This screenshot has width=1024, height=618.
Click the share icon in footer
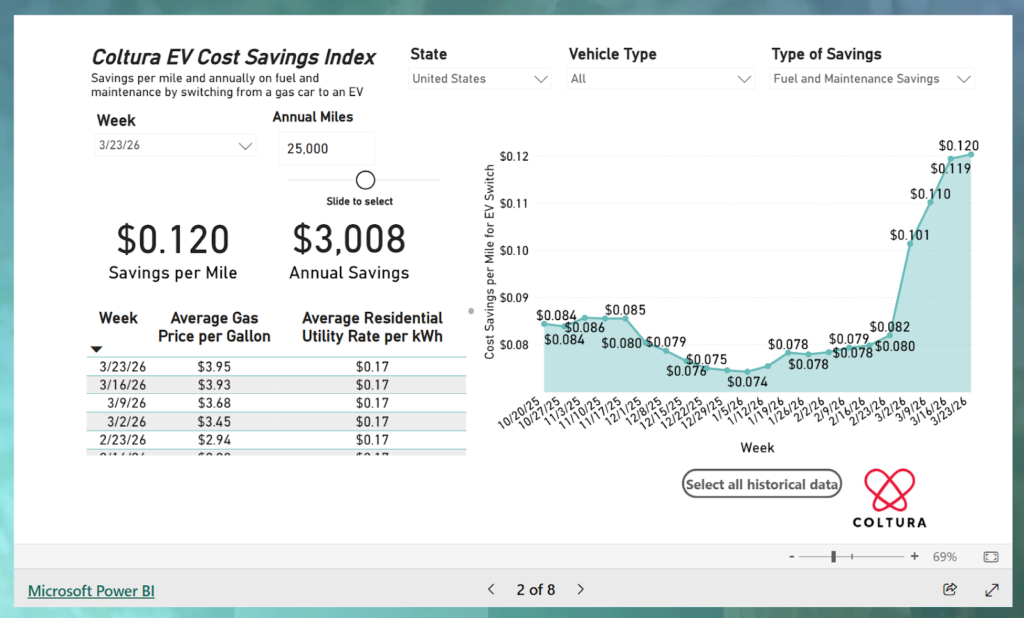950,590
